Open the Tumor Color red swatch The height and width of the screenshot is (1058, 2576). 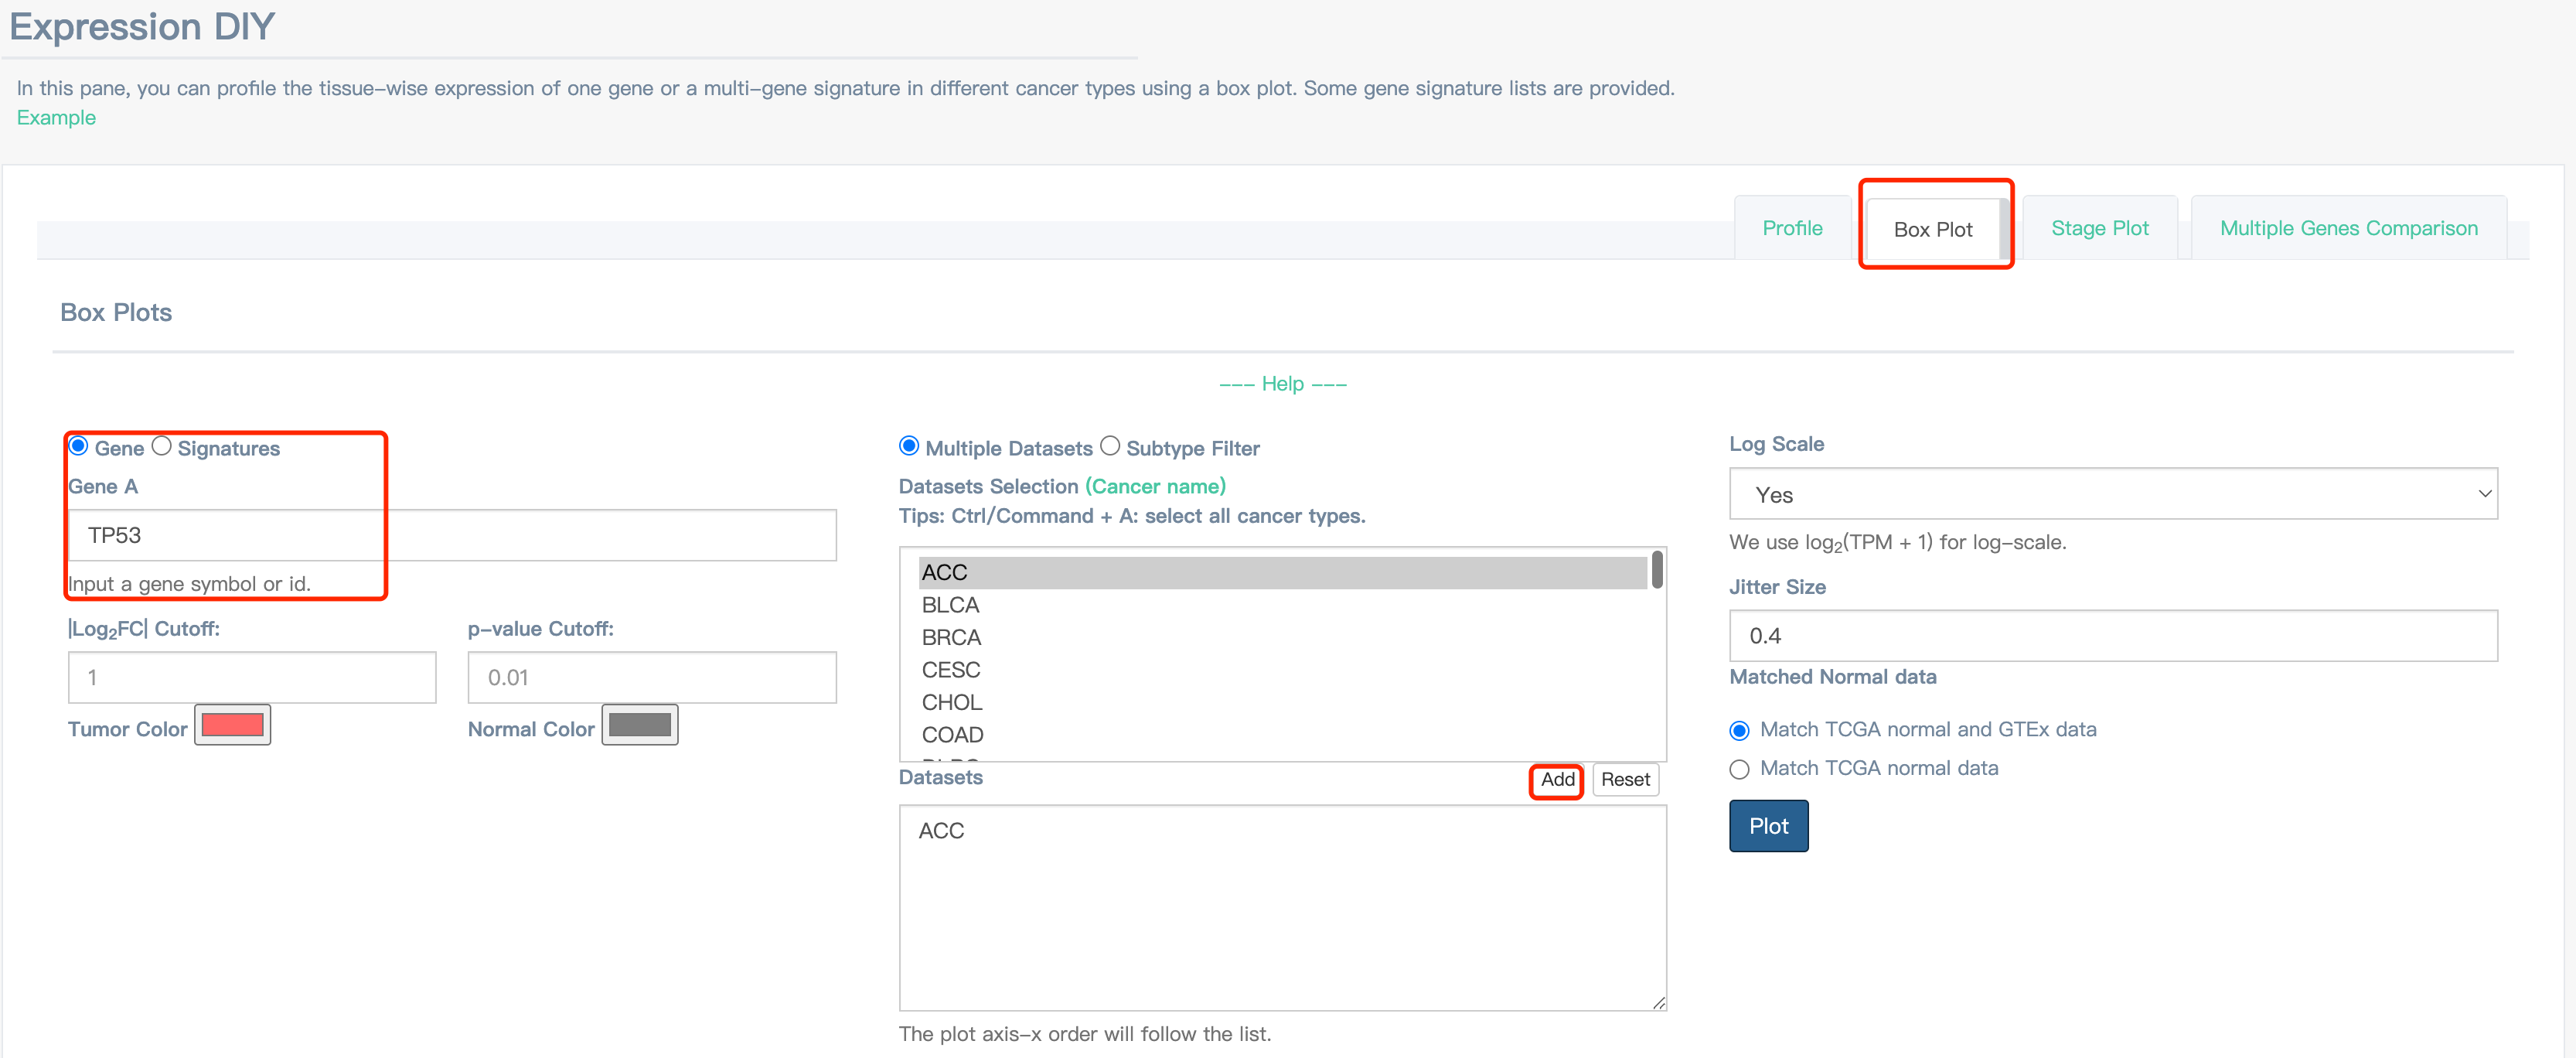(232, 725)
